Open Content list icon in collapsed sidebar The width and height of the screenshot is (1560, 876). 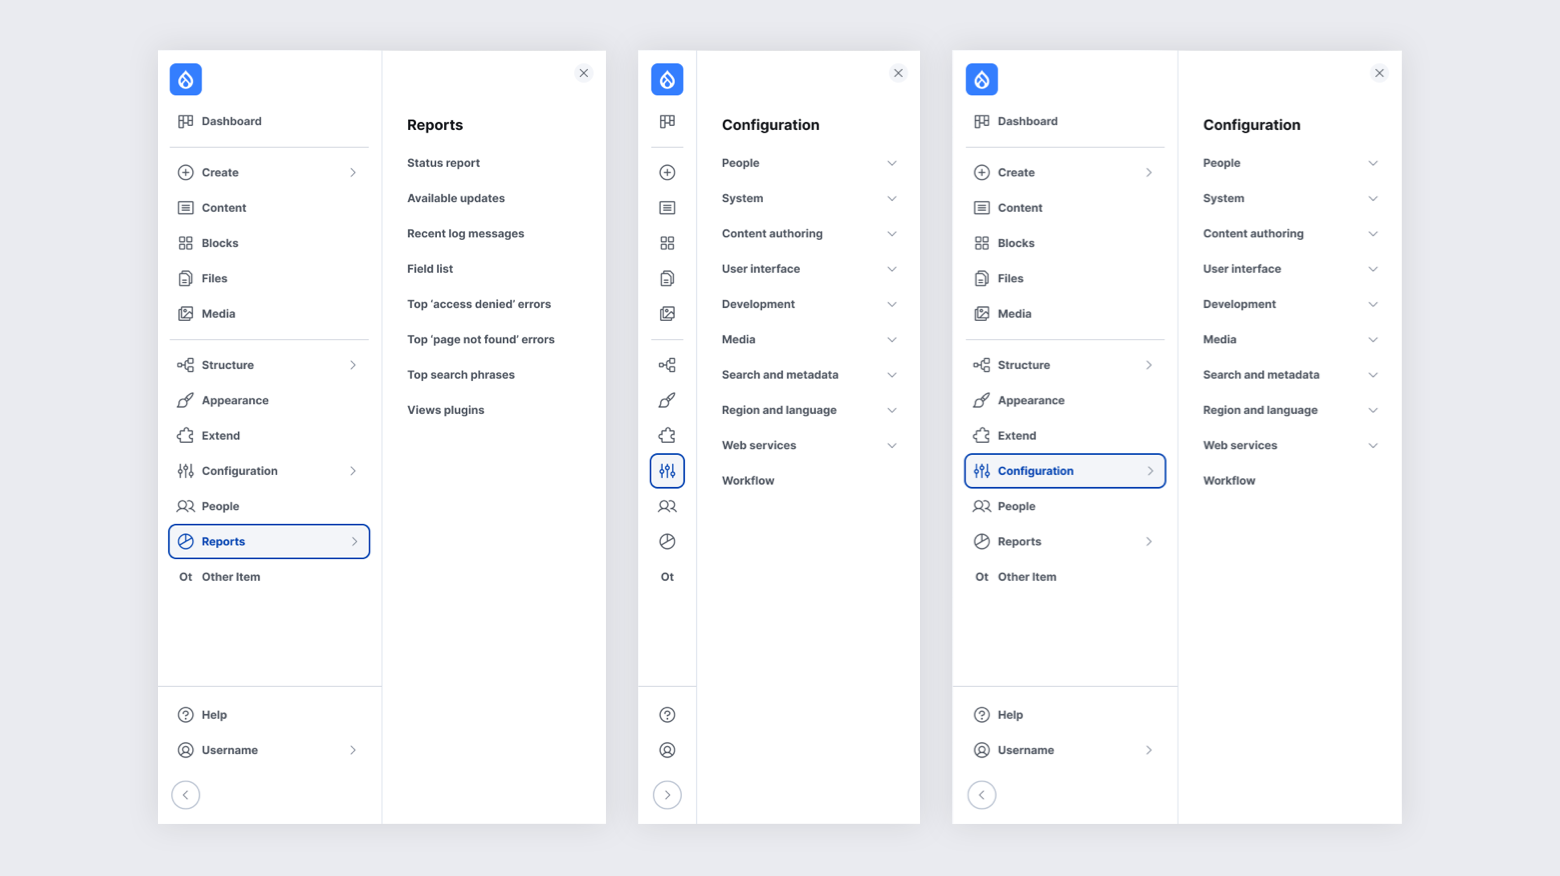tap(667, 208)
